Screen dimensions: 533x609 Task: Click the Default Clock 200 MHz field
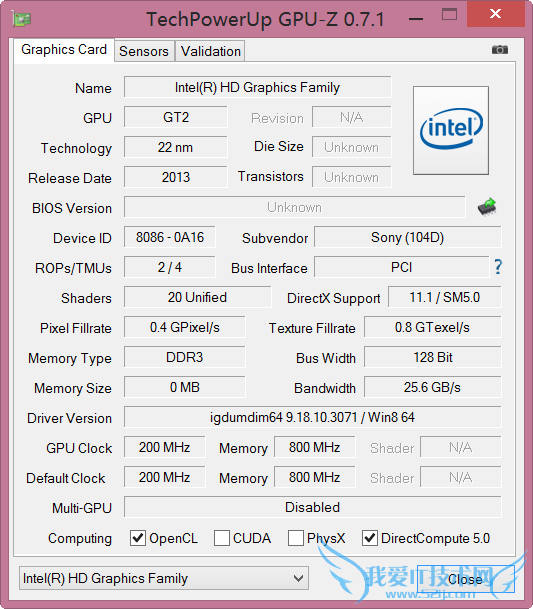tap(165, 477)
